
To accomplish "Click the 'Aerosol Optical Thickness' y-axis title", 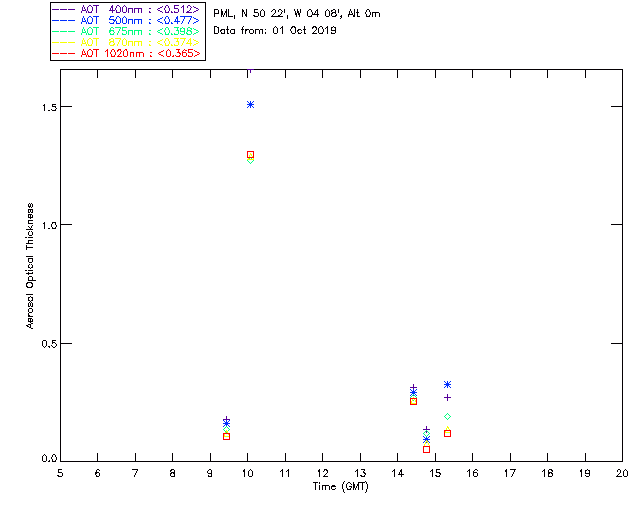I will point(30,266).
